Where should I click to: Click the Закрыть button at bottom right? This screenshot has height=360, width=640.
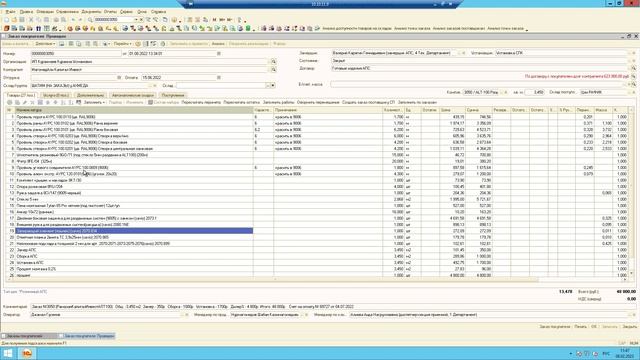[x=629, y=327]
